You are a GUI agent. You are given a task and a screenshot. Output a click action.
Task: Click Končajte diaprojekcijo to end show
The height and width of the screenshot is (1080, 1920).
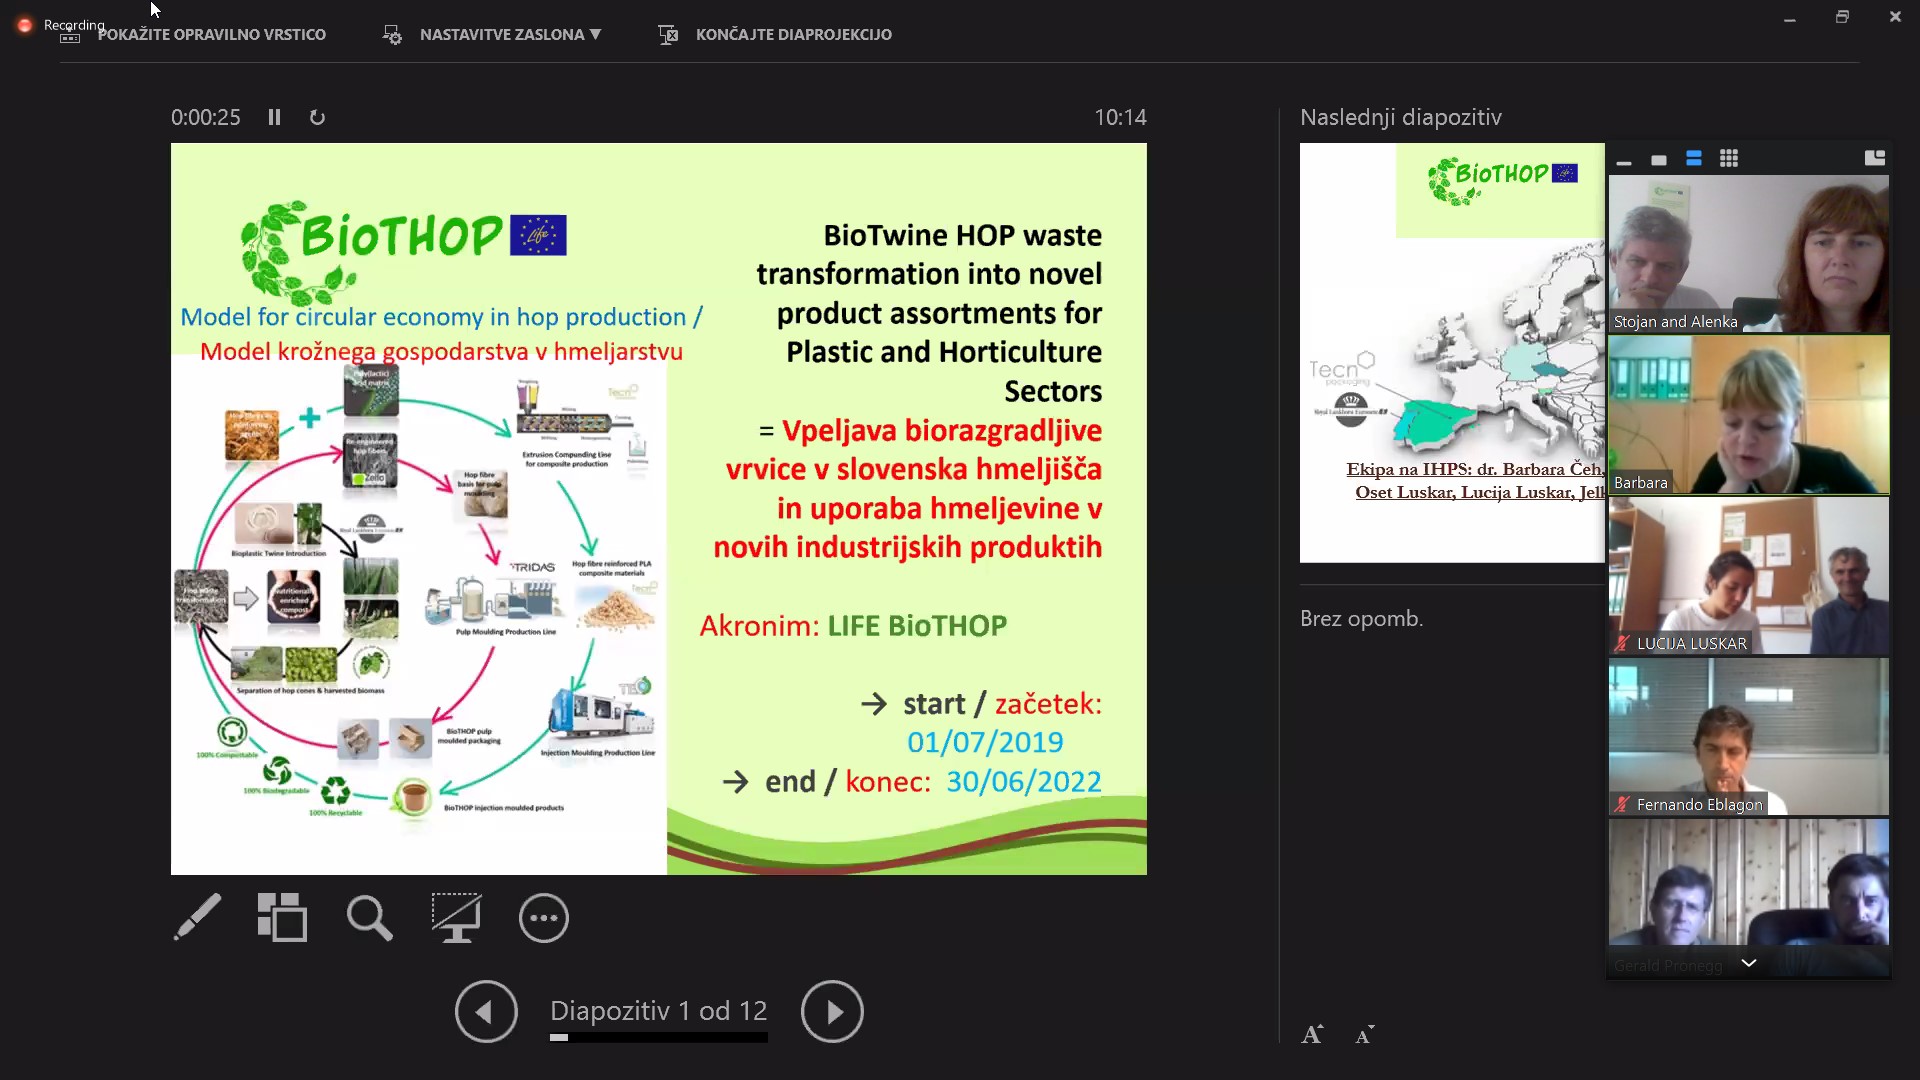[794, 34]
